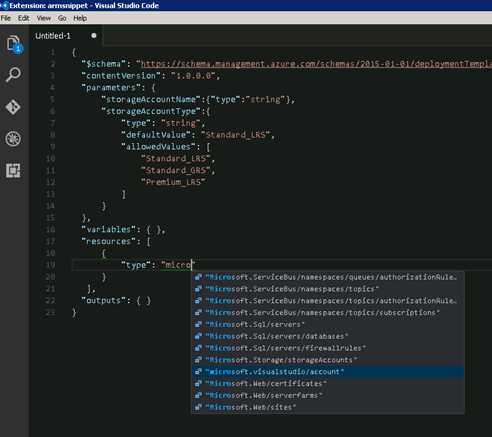Open the Help menu

(x=80, y=18)
